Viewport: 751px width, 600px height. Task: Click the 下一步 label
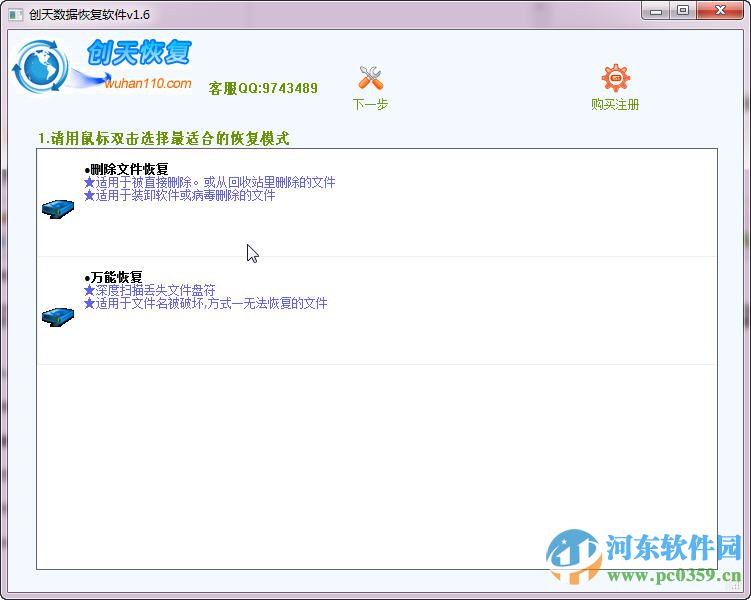pyautogui.click(x=370, y=104)
